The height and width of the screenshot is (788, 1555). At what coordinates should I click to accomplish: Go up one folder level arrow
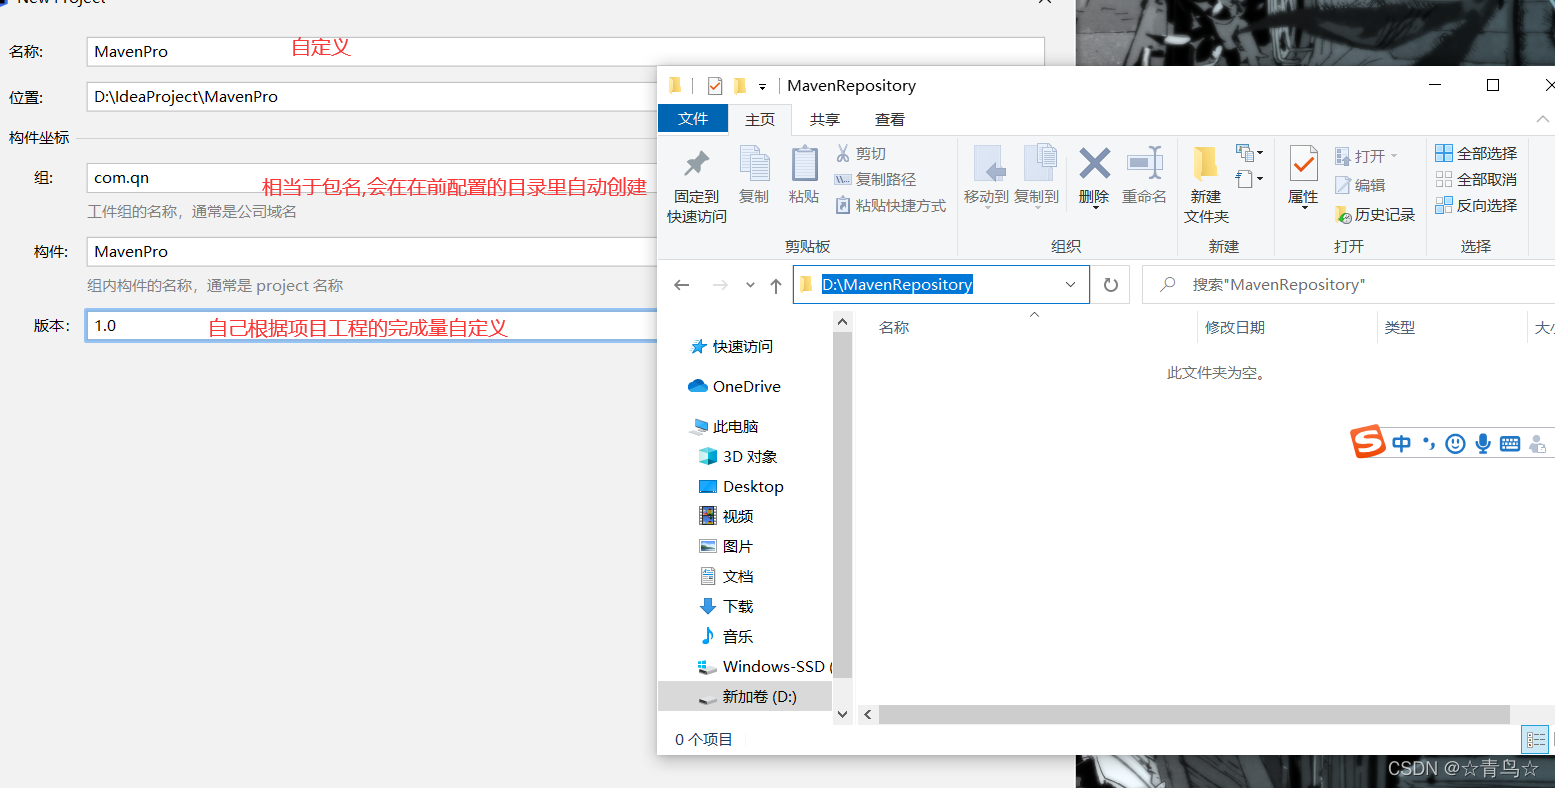click(x=776, y=285)
